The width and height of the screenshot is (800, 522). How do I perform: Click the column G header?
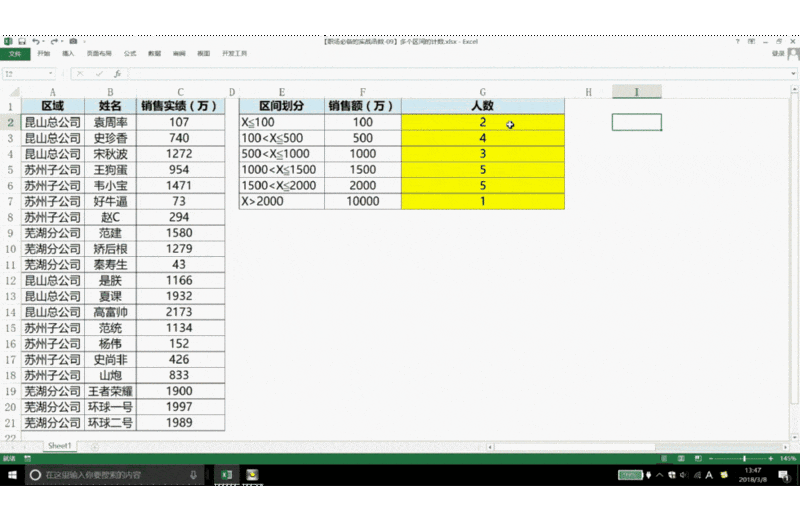pos(482,92)
